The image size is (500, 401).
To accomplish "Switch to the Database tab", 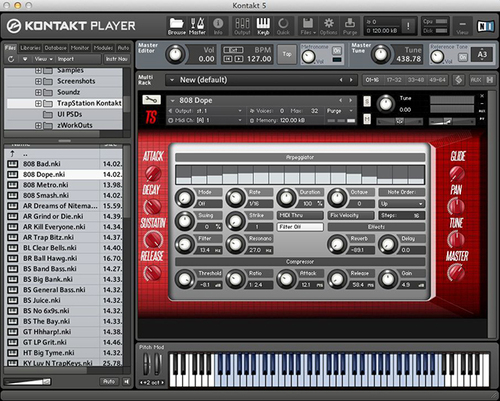I will (x=55, y=48).
